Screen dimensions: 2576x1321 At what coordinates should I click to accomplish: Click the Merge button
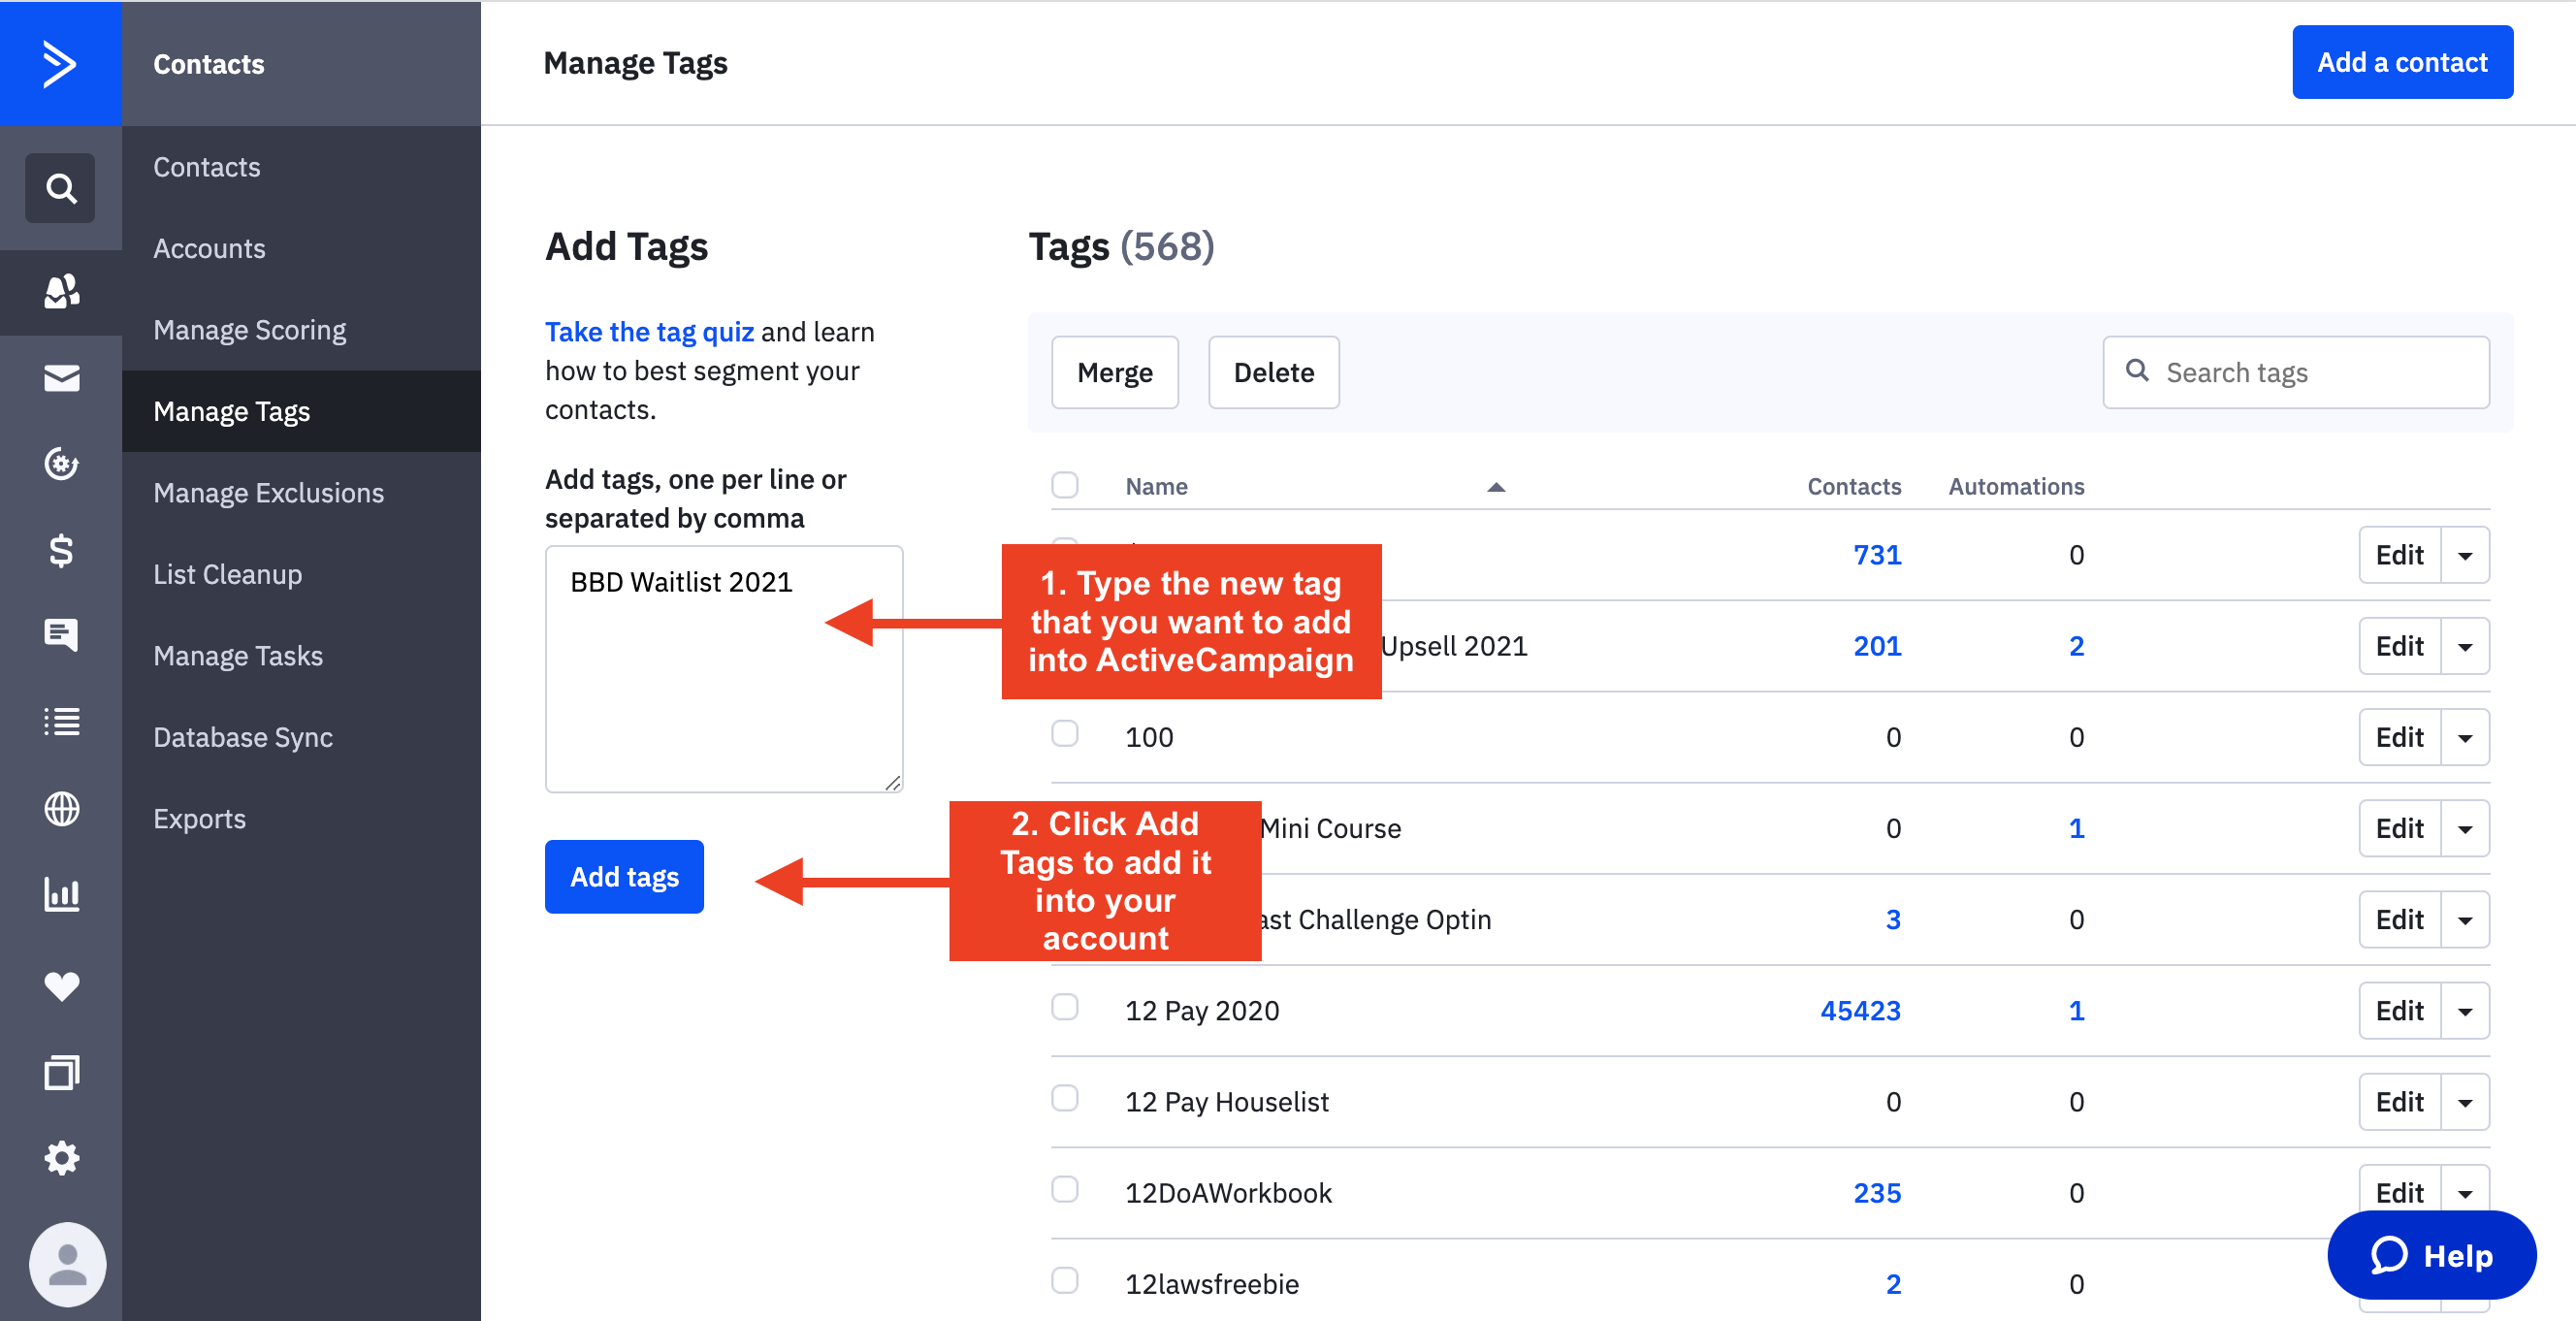point(1114,373)
